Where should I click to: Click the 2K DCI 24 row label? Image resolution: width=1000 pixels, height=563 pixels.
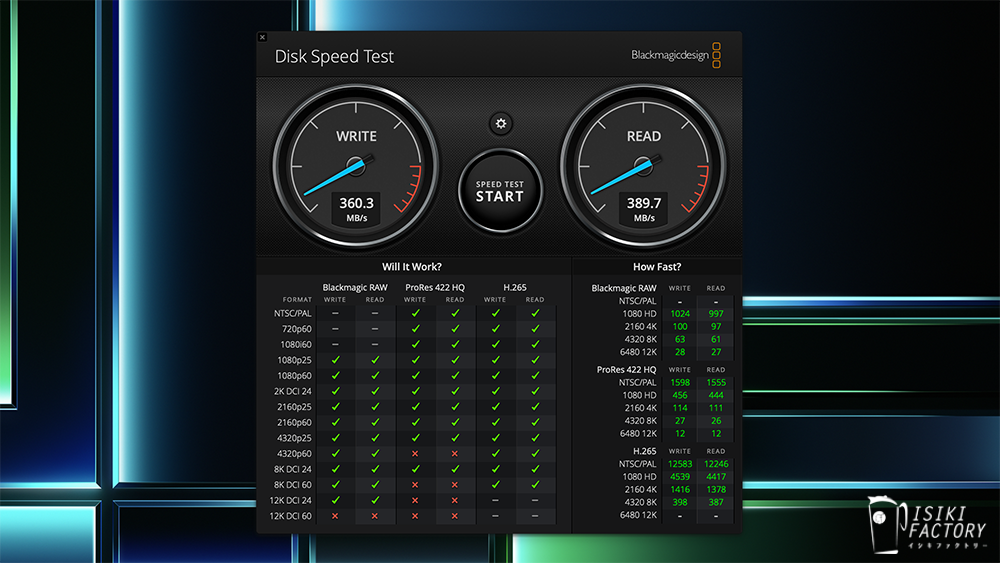click(293, 391)
